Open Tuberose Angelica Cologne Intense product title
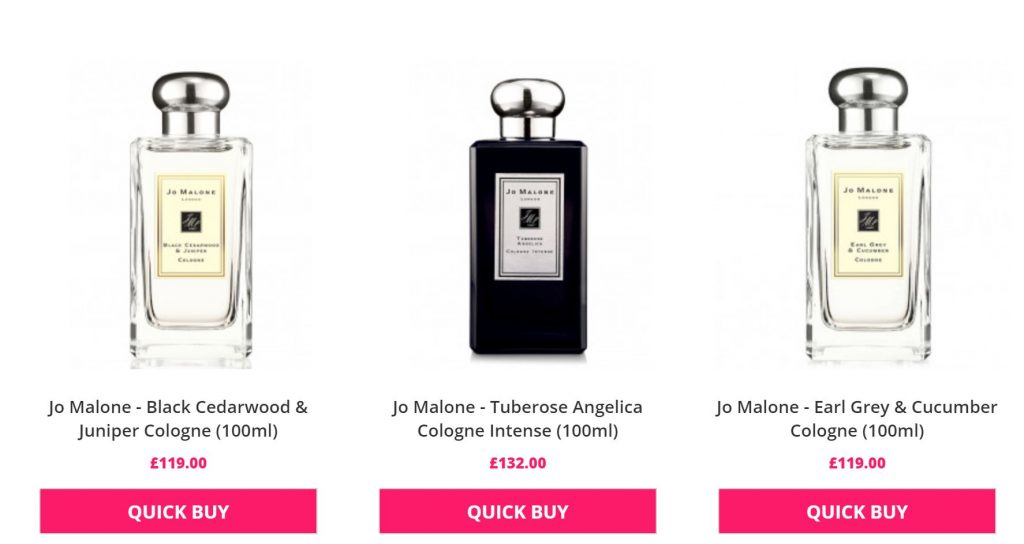 (517, 419)
